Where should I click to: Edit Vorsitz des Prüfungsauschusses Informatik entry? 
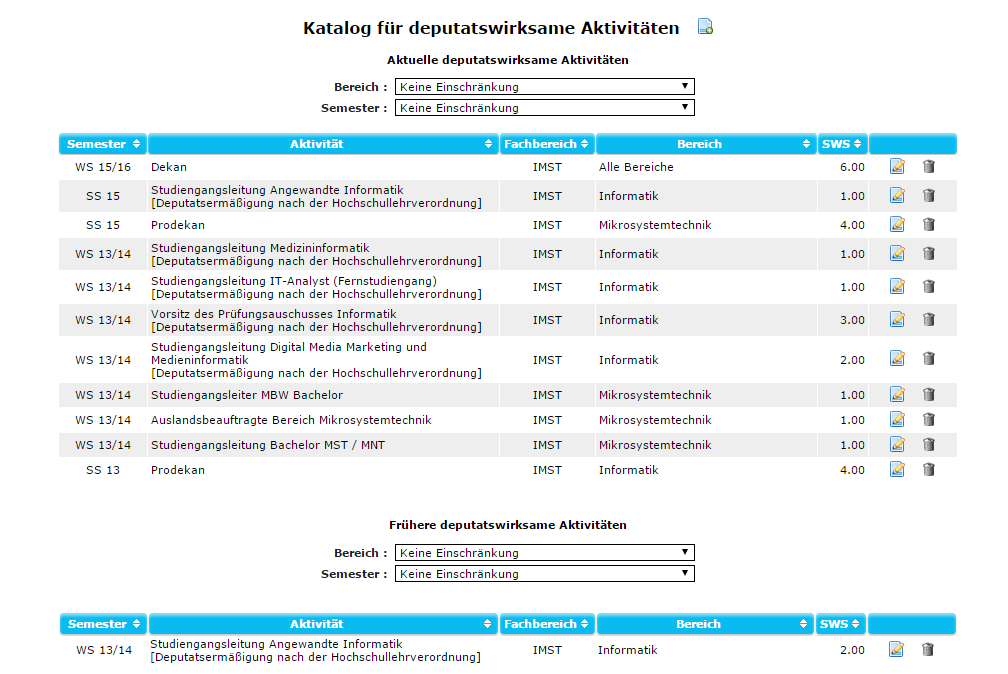[x=897, y=319]
